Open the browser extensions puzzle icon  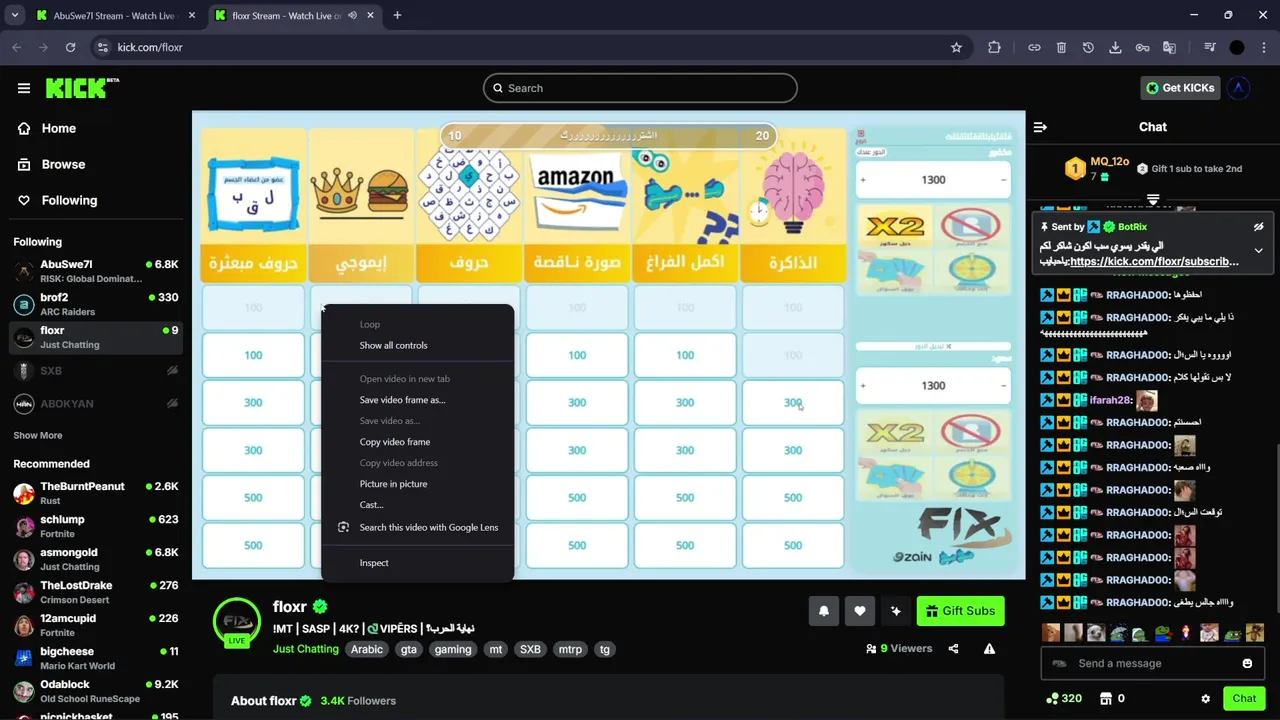click(x=994, y=47)
